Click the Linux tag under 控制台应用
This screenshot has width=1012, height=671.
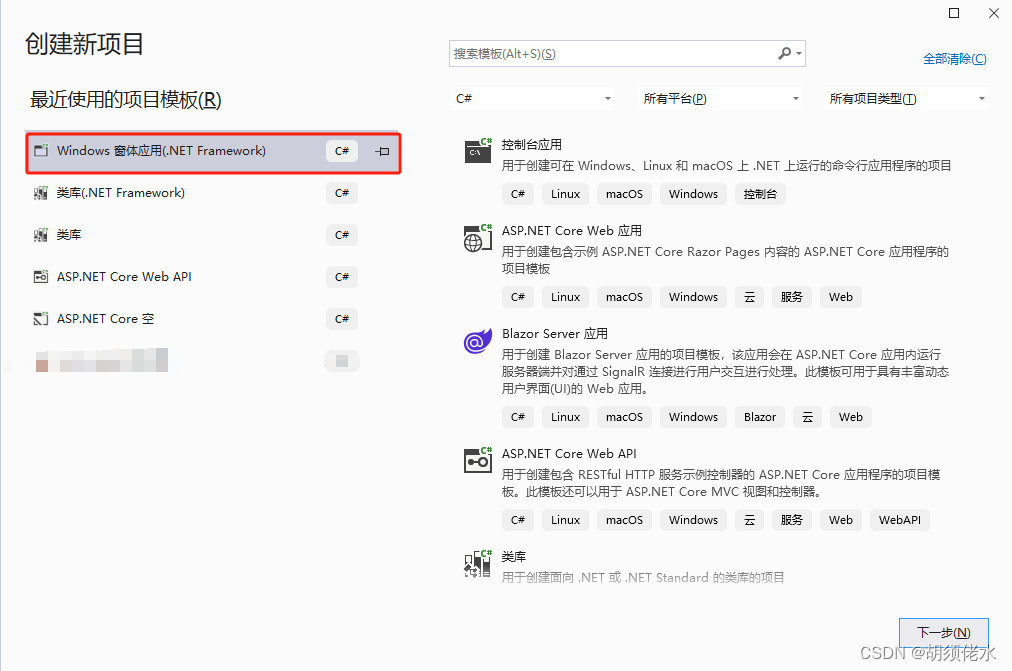(565, 194)
